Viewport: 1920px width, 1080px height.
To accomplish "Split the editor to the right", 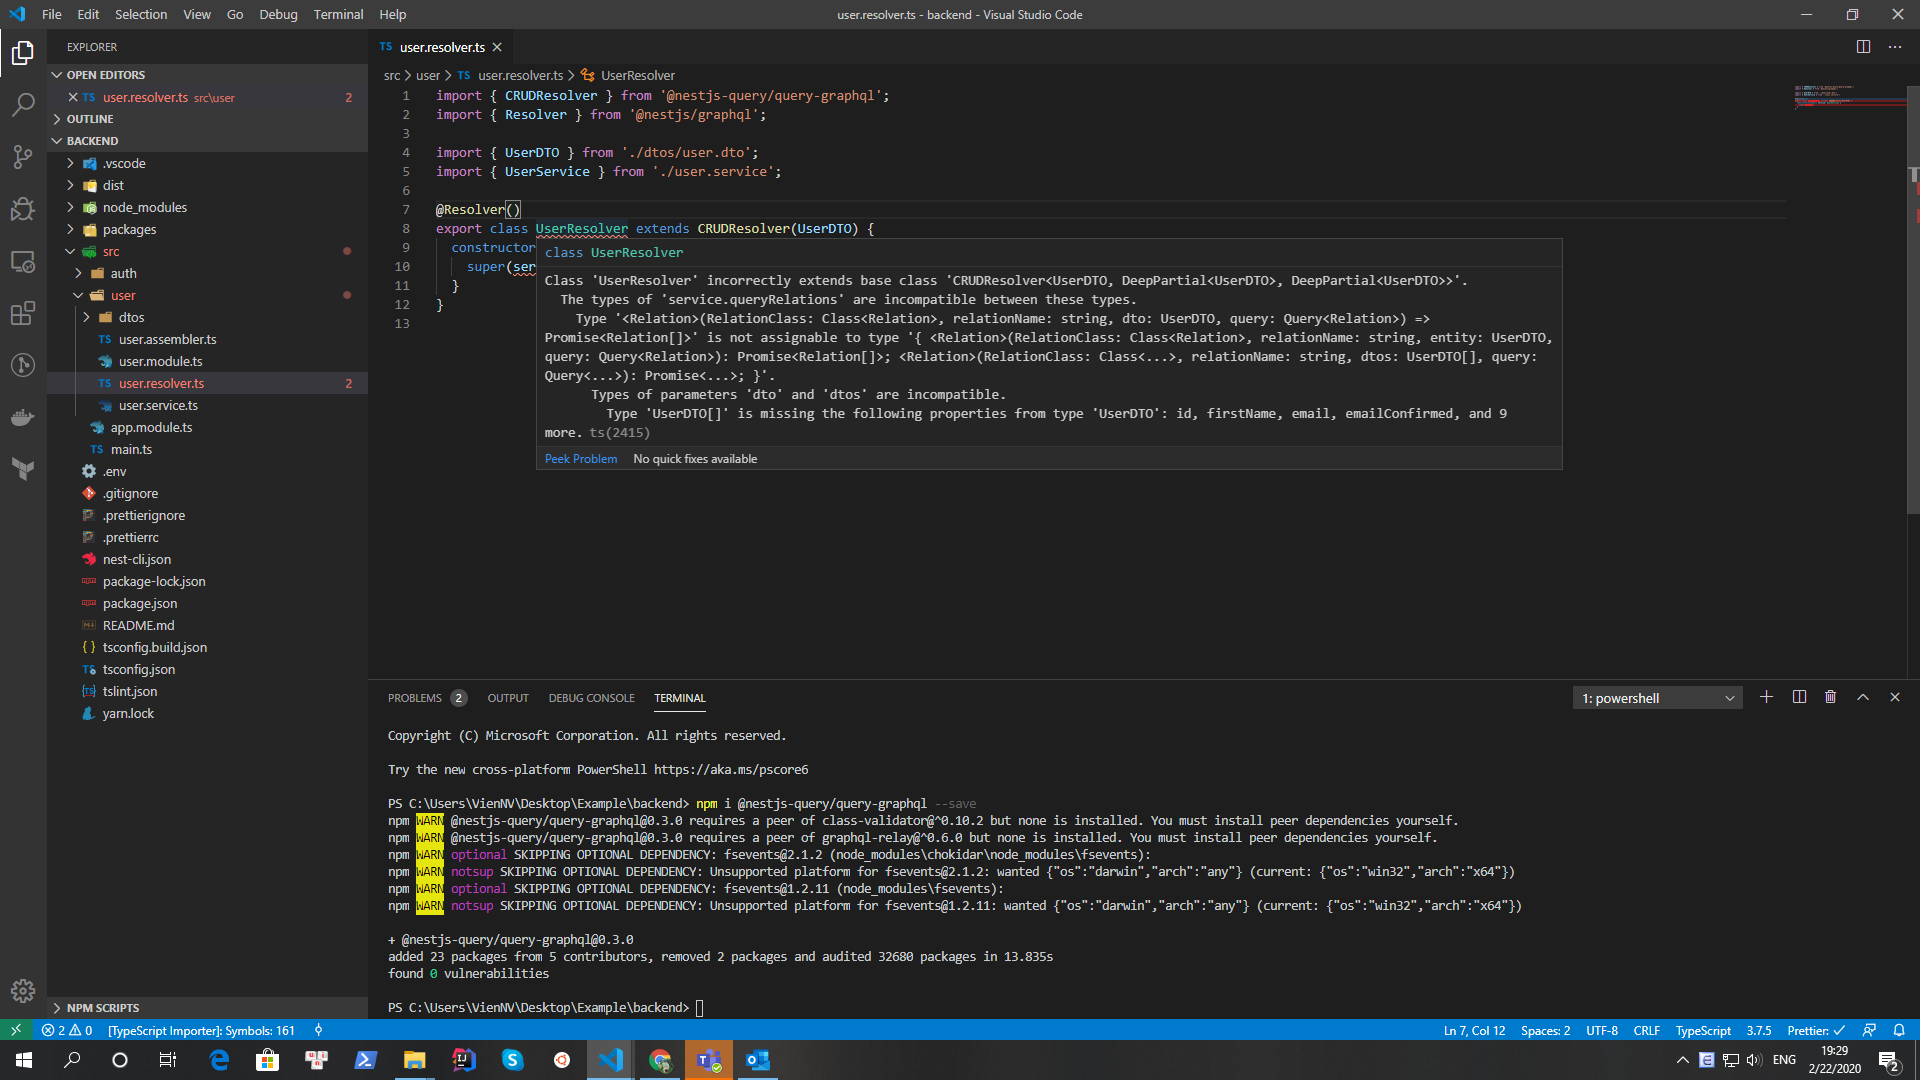I will tap(1863, 47).
